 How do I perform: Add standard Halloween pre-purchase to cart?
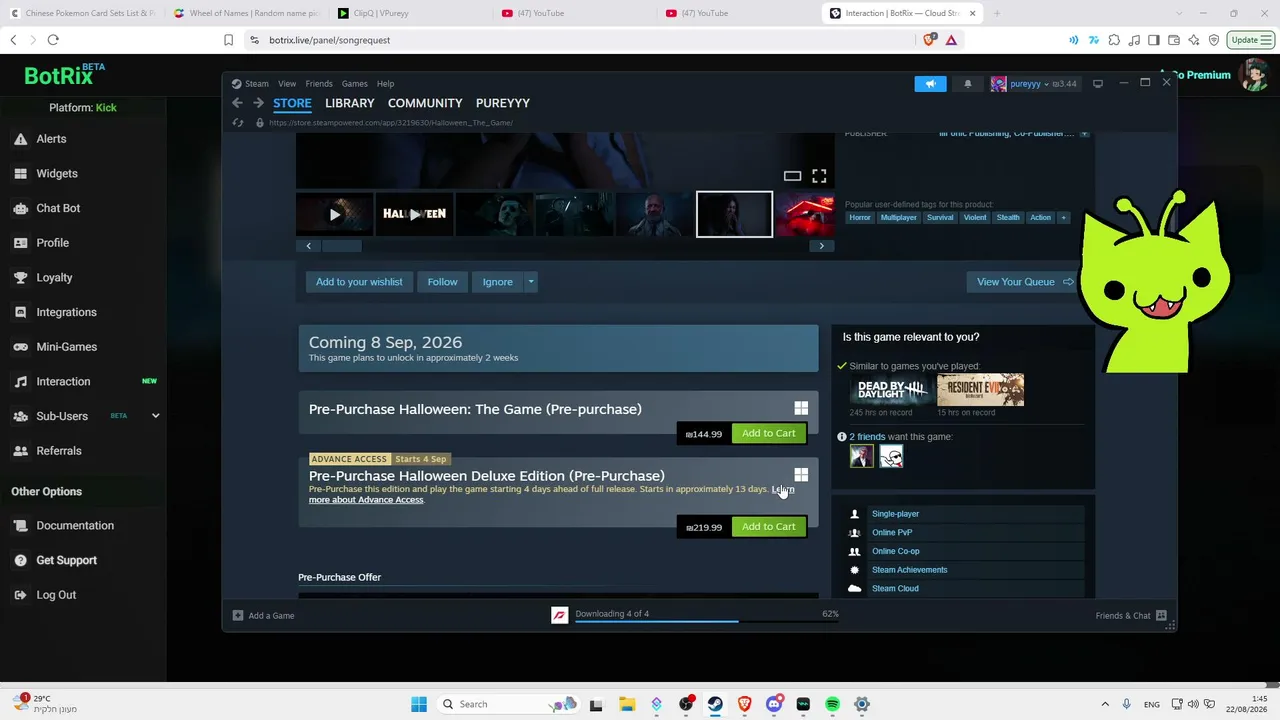coord(769,433)
